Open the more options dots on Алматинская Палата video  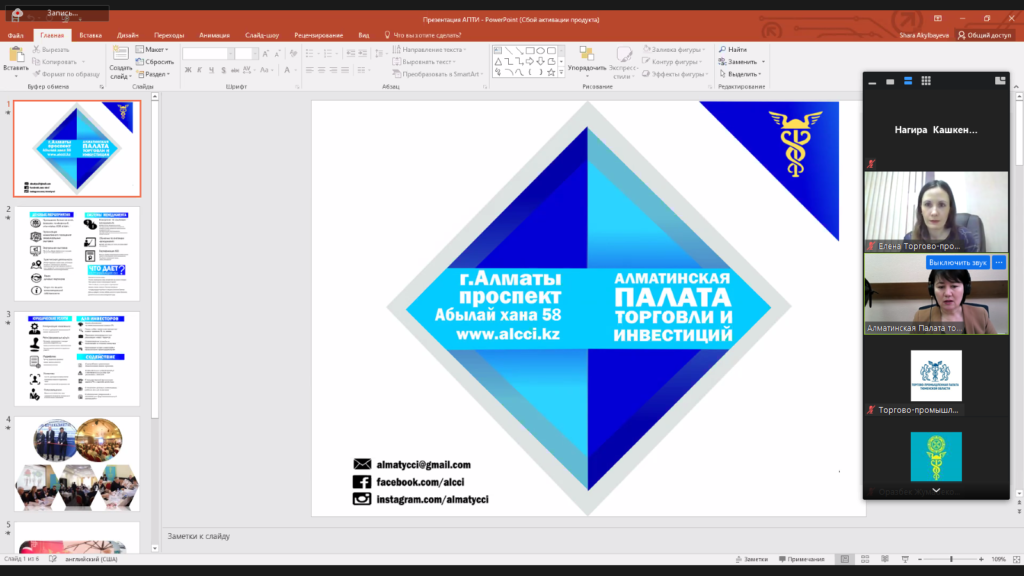click(999, 263)
